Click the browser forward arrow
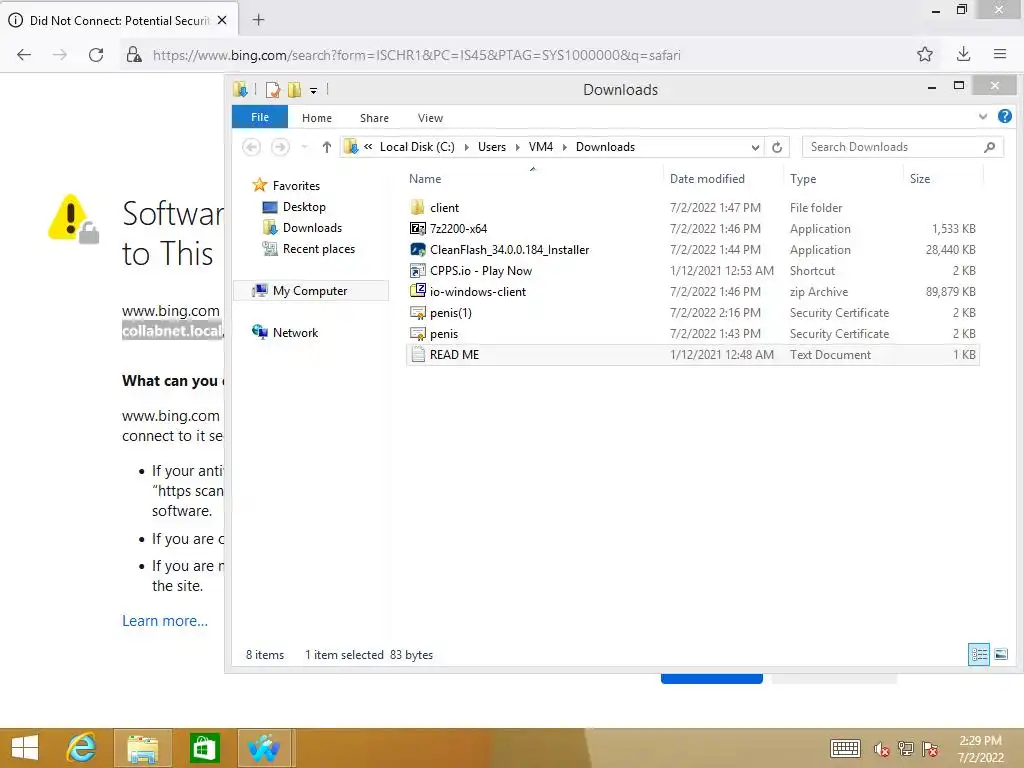Image resolution: width=1024 pixels, height=768 pixels. point(60,55)
